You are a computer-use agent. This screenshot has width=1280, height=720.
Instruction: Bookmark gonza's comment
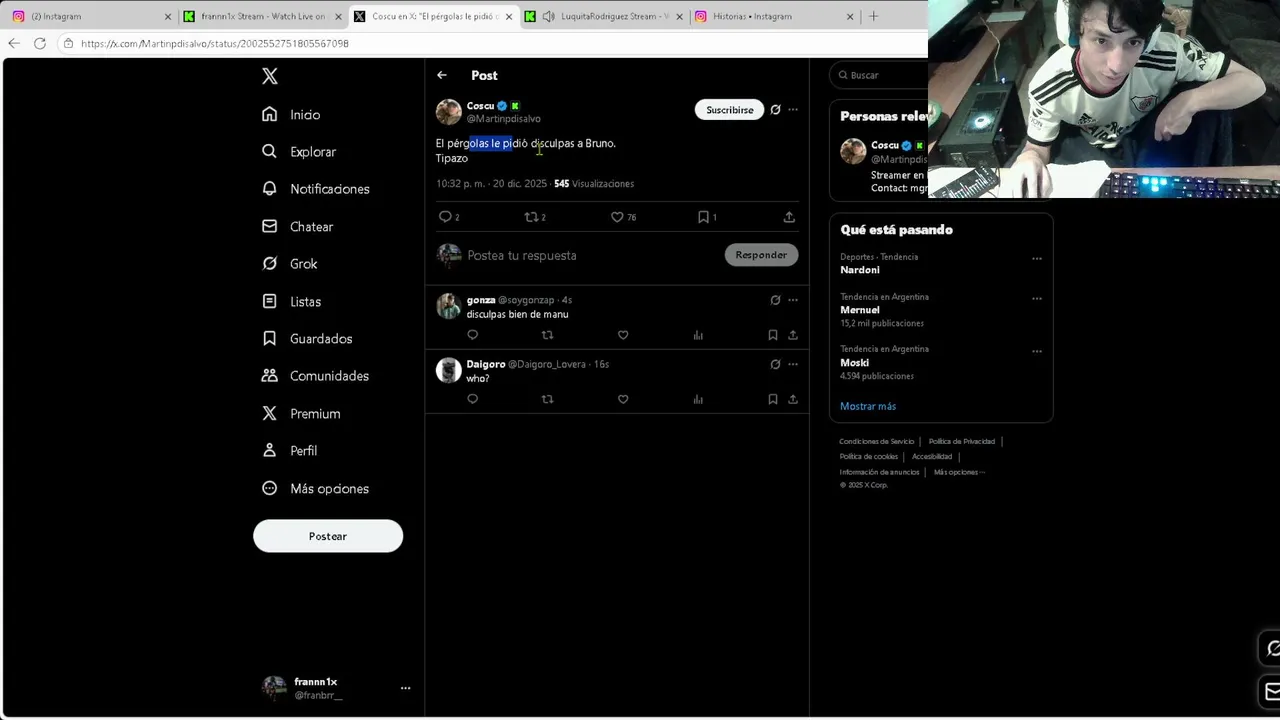tap(773, 335)
